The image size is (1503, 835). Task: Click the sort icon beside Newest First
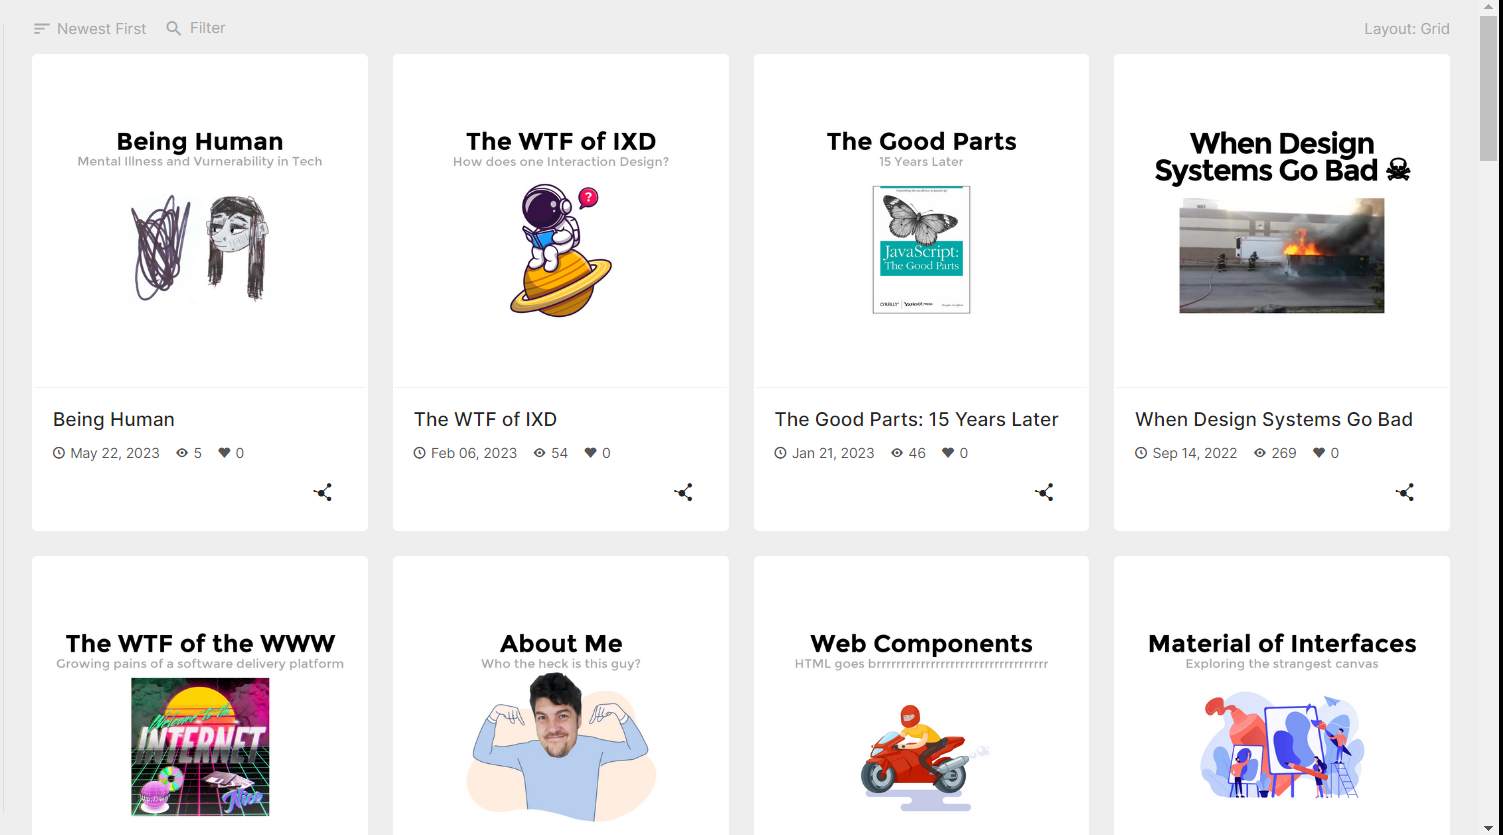tap(41, 29)
